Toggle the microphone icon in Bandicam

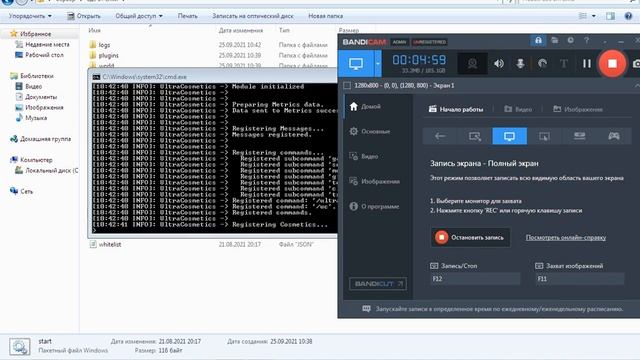[x=520, y=64]
